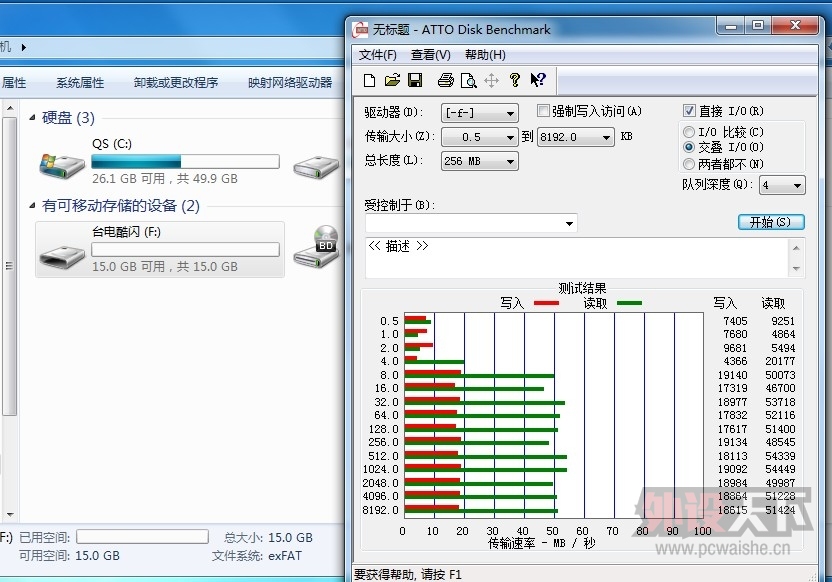Image resolution: width=832 pixels, height=582 pixels.
Task: Click 属性 in Explorer toolbar
Action: [14, 83]
